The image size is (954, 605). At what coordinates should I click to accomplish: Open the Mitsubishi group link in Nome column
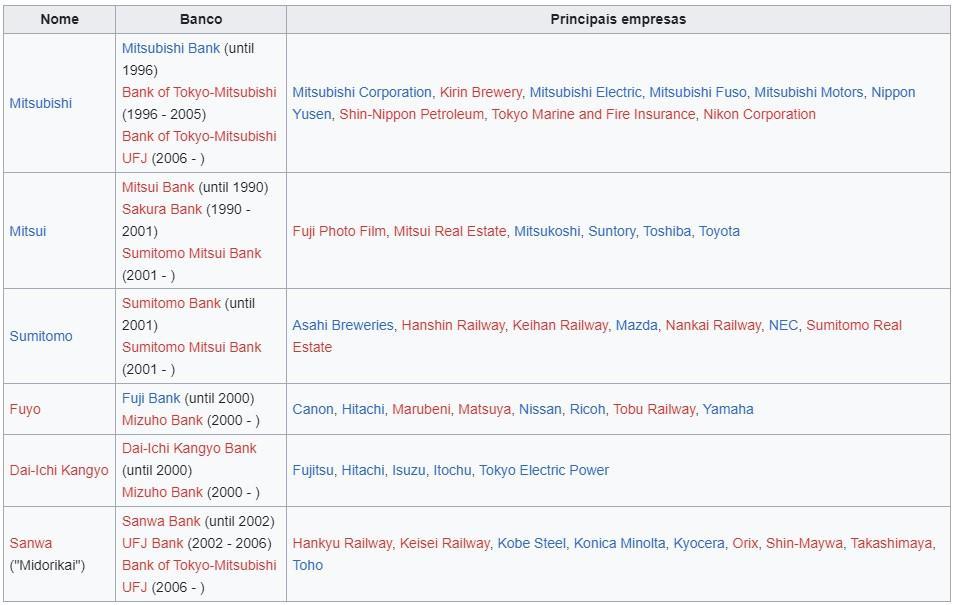[x=41, y=103]
